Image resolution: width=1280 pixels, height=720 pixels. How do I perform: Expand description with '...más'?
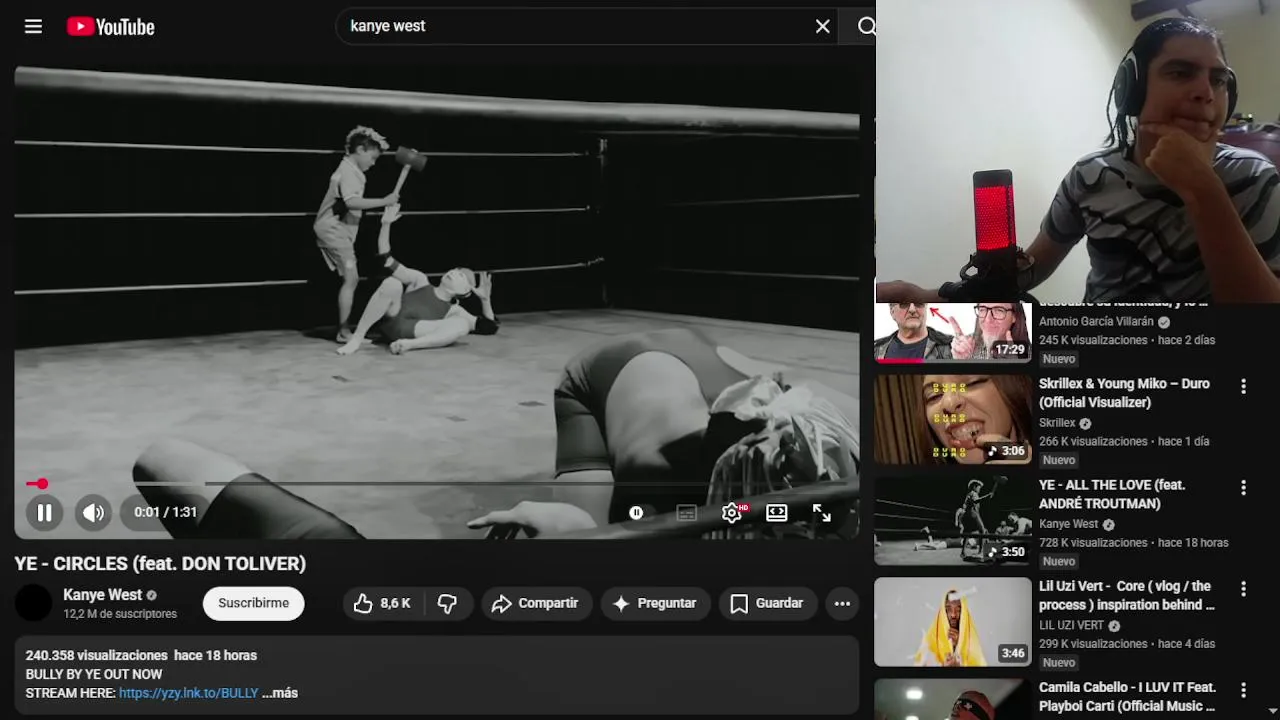pyautogui.click(x=280, y=693)
